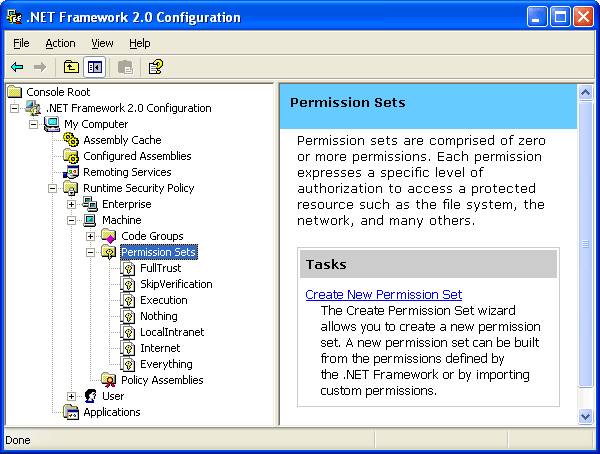Select the Remoting Services icon
Screen dimensions: 600x454
pos(71,172)
